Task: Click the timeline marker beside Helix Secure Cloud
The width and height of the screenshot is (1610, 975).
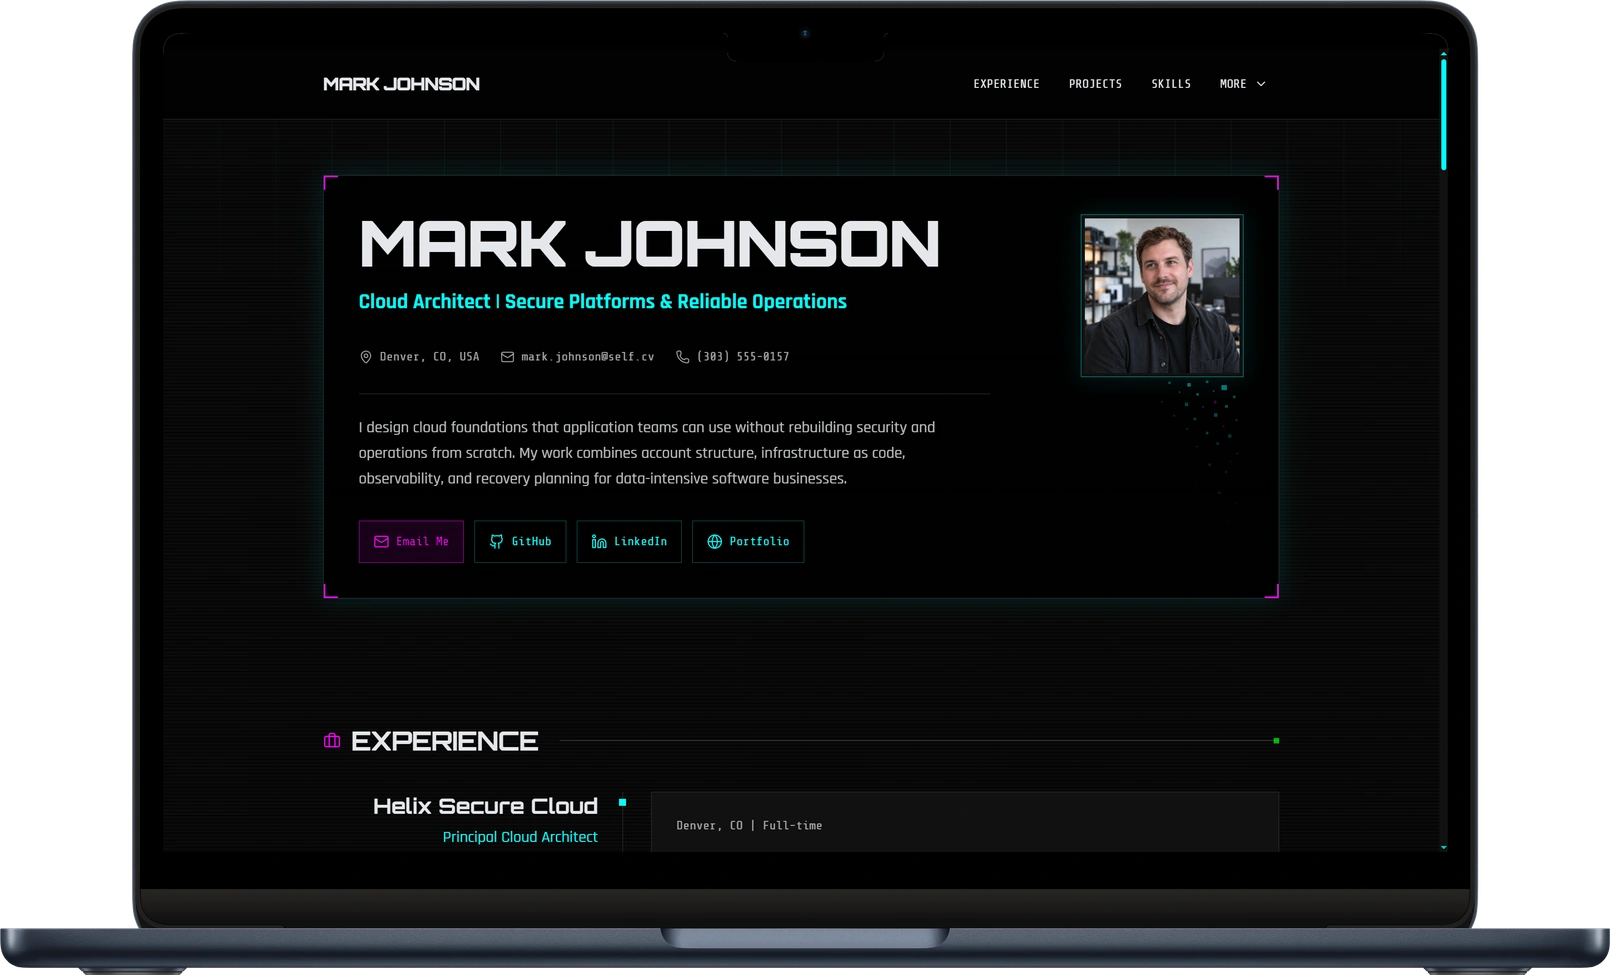Action: click(622, 802)
